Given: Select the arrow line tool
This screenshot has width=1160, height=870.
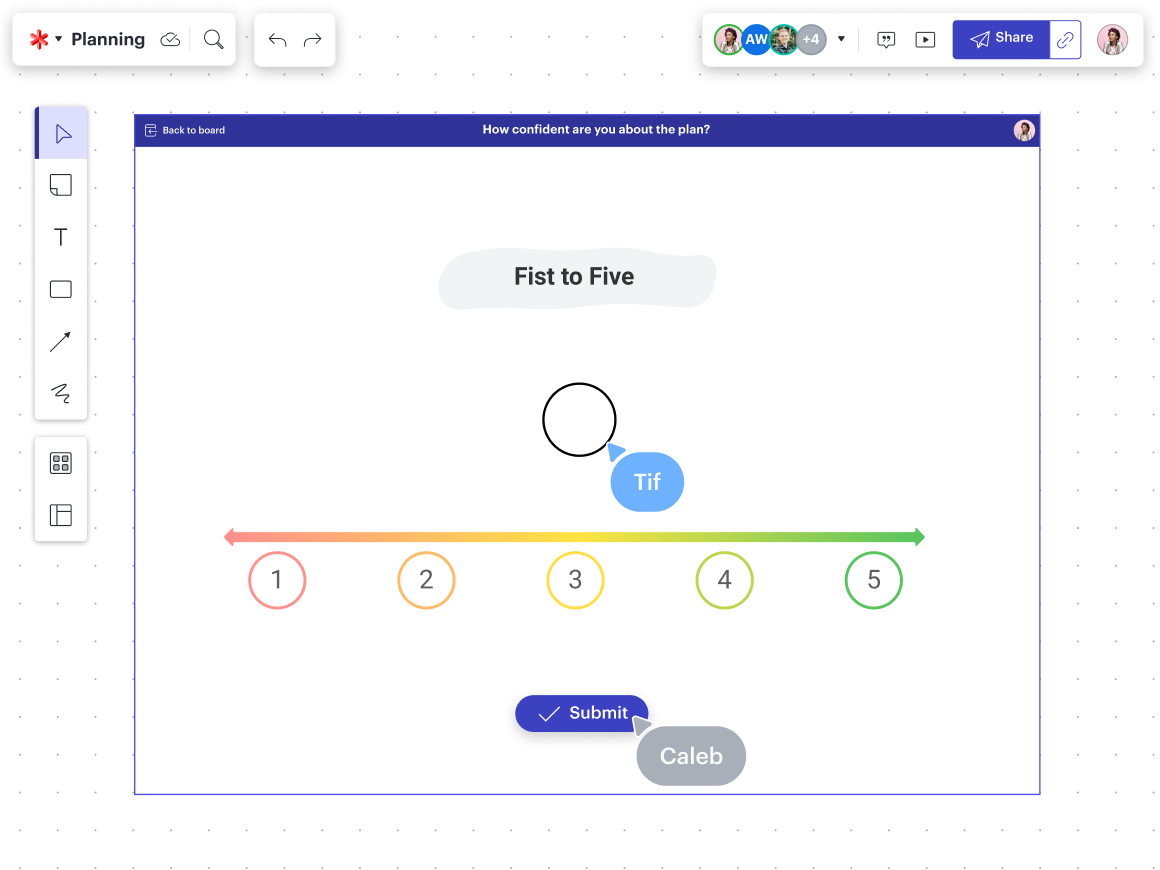Looking at the screenshot, I should pyautogui.click(x=61, y=342).
